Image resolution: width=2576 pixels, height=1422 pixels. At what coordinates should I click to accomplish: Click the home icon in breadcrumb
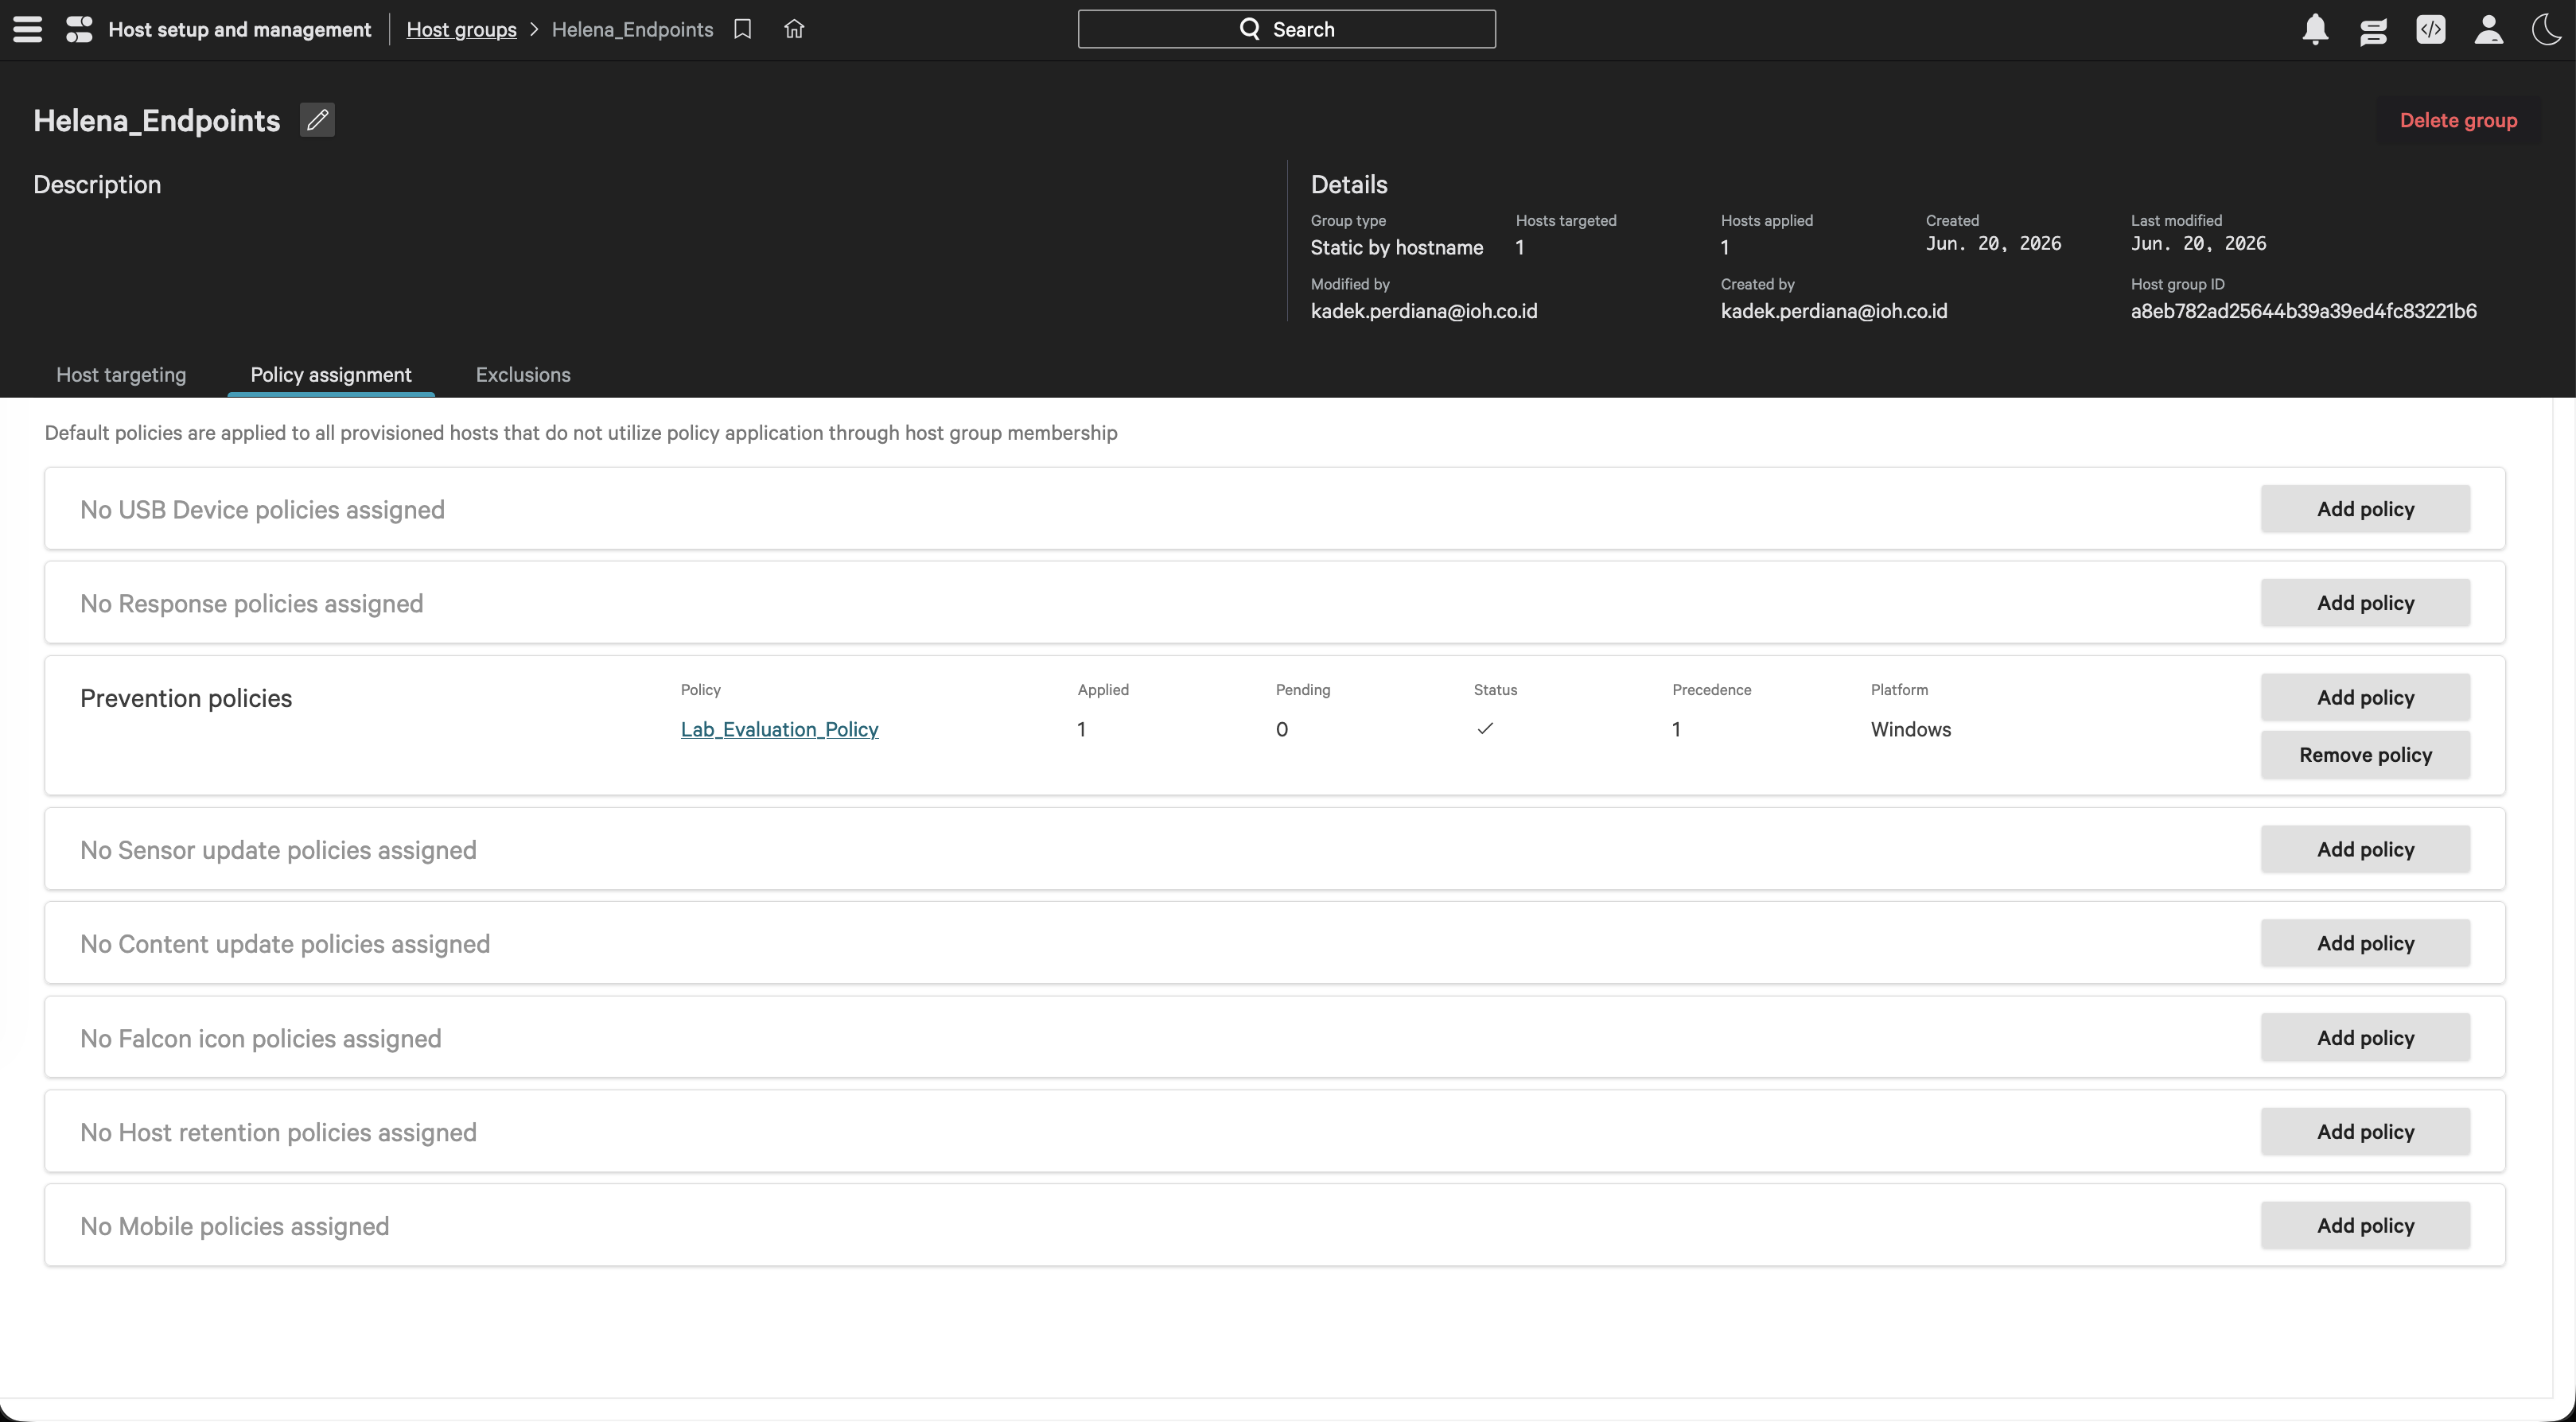point(794,29)
